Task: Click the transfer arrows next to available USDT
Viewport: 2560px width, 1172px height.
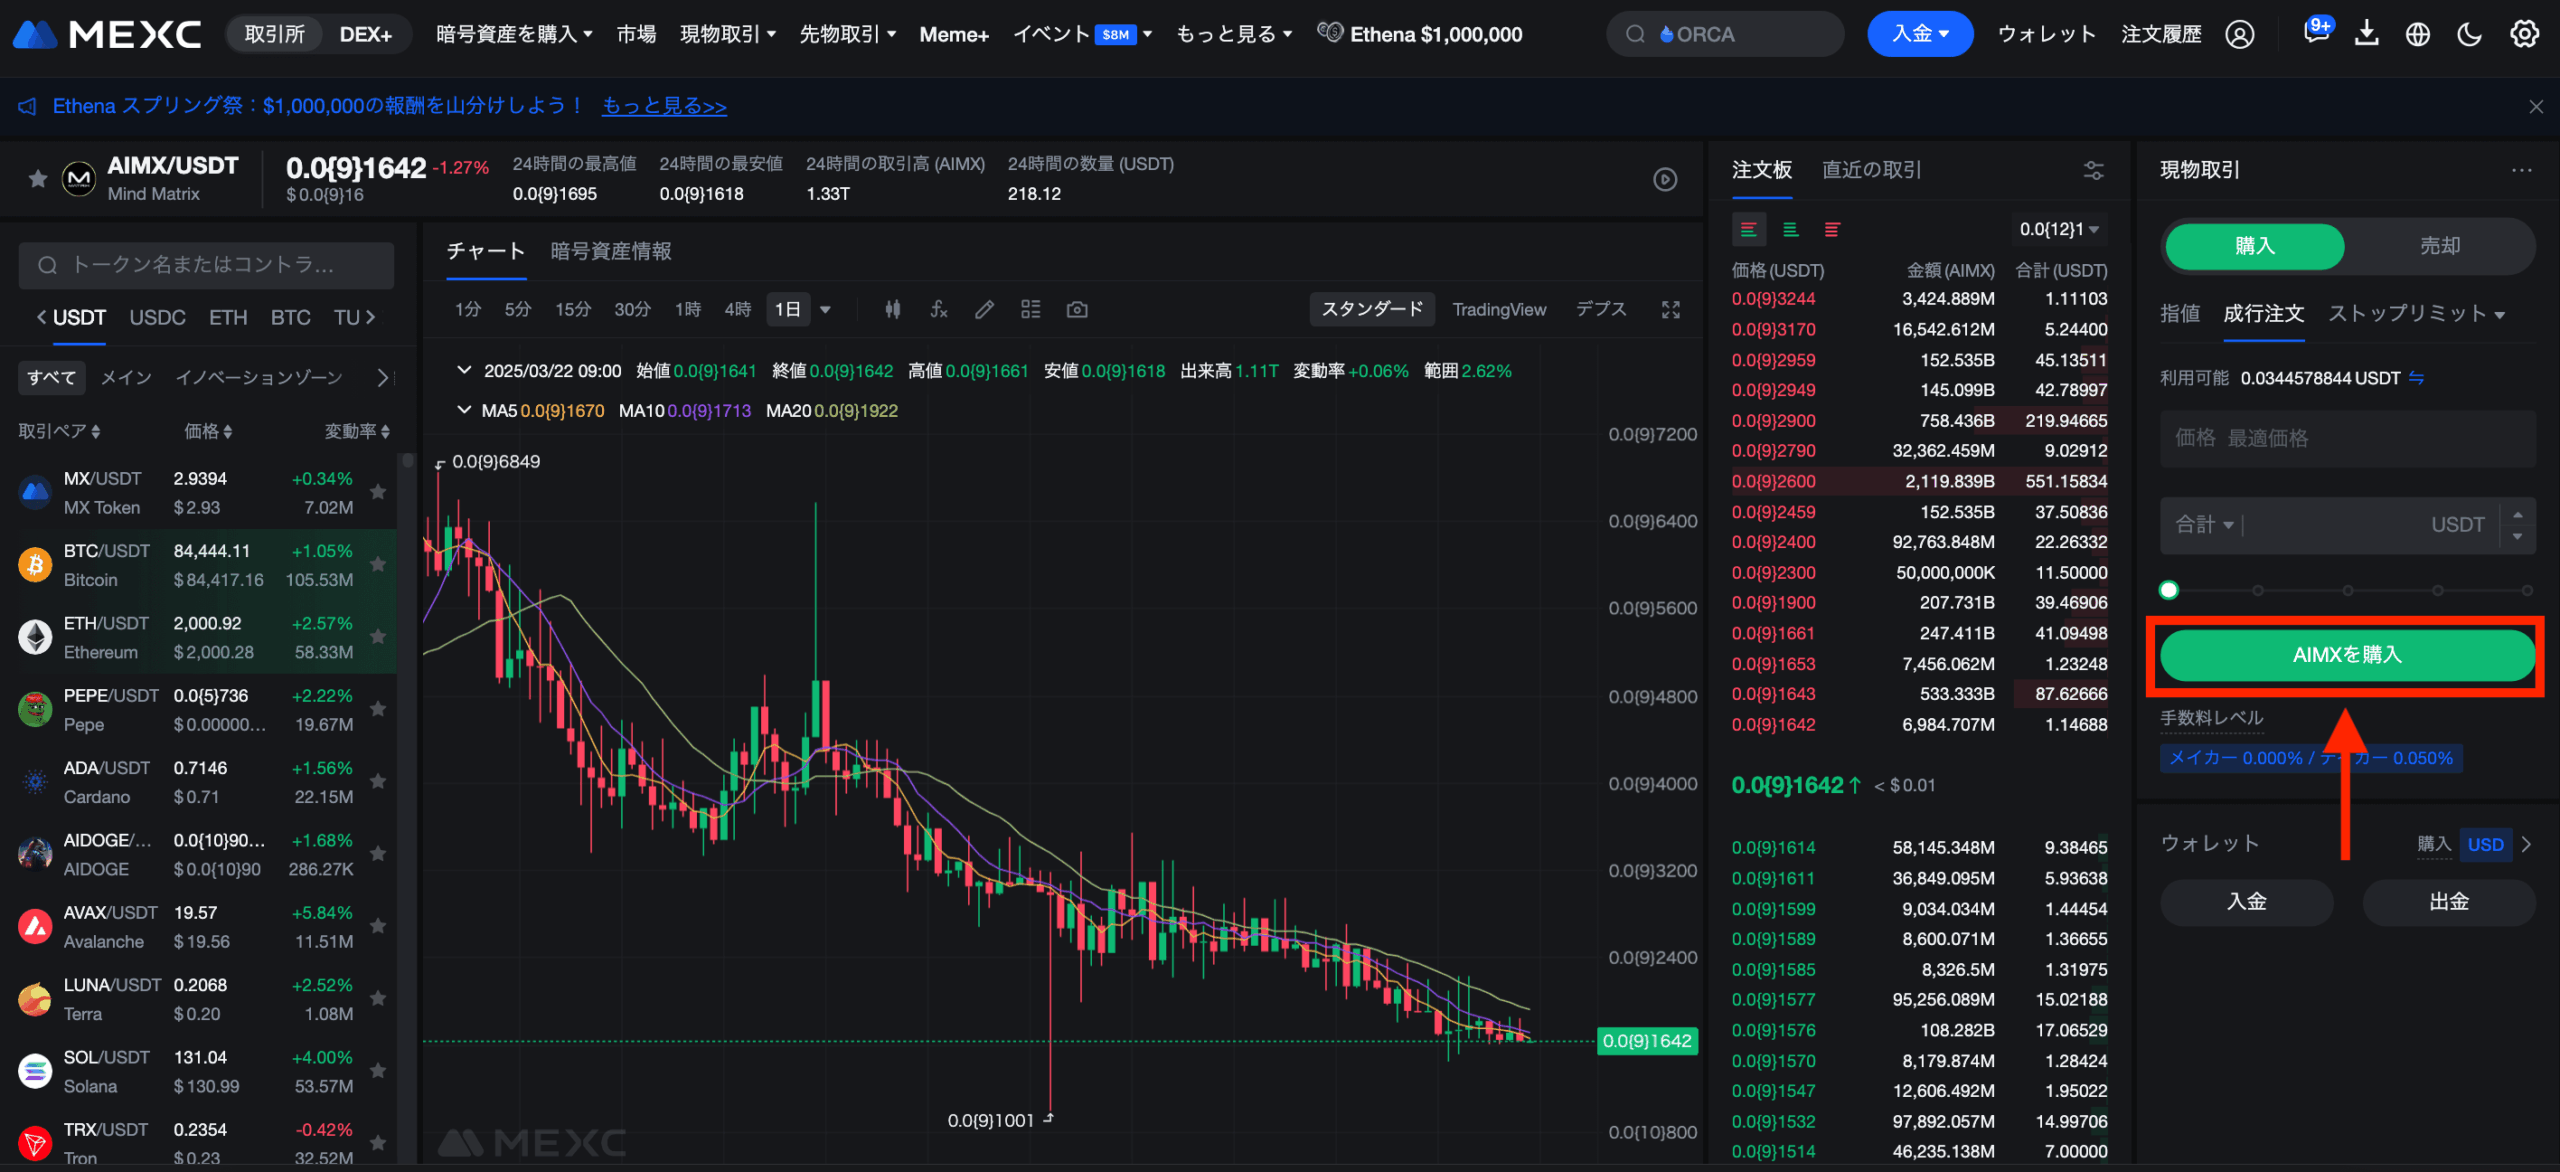Action: pyautogui.click(x=2416, y=378)
